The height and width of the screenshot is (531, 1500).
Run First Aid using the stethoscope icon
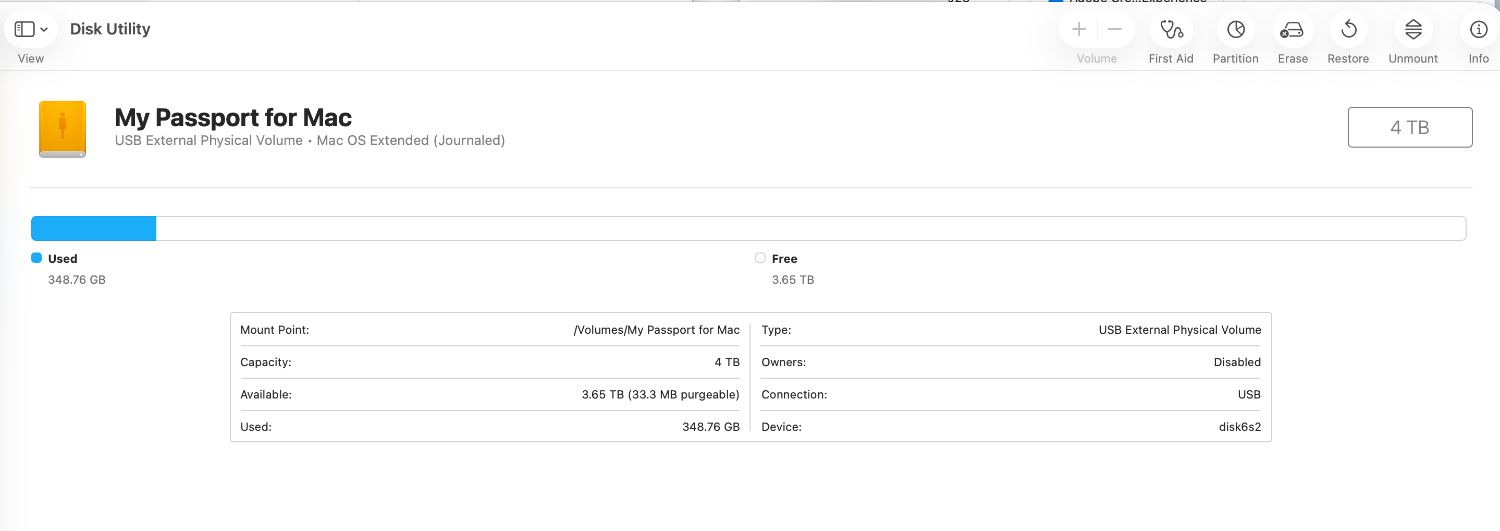click(1171, 30)
